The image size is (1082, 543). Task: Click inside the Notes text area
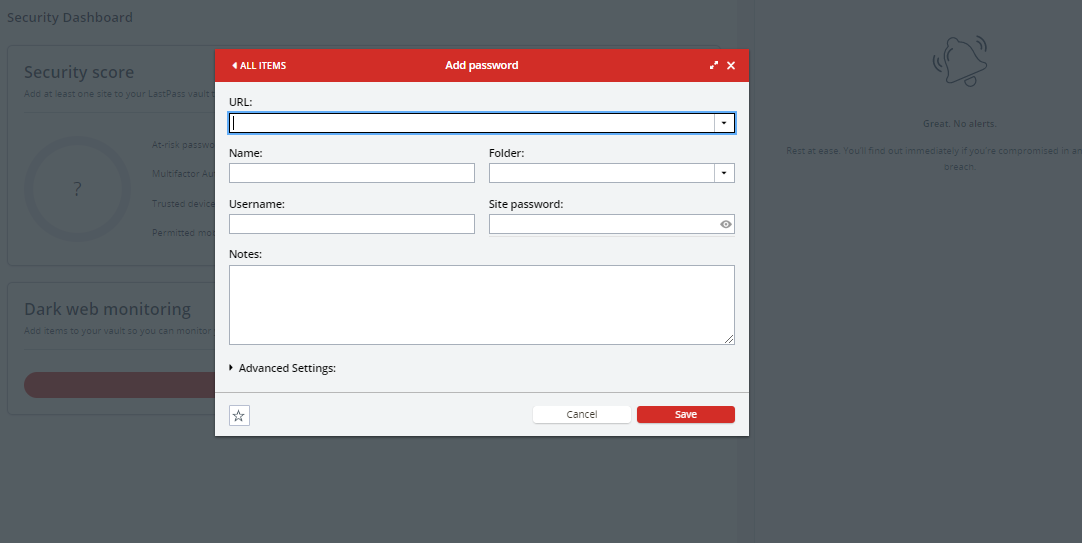482,305
